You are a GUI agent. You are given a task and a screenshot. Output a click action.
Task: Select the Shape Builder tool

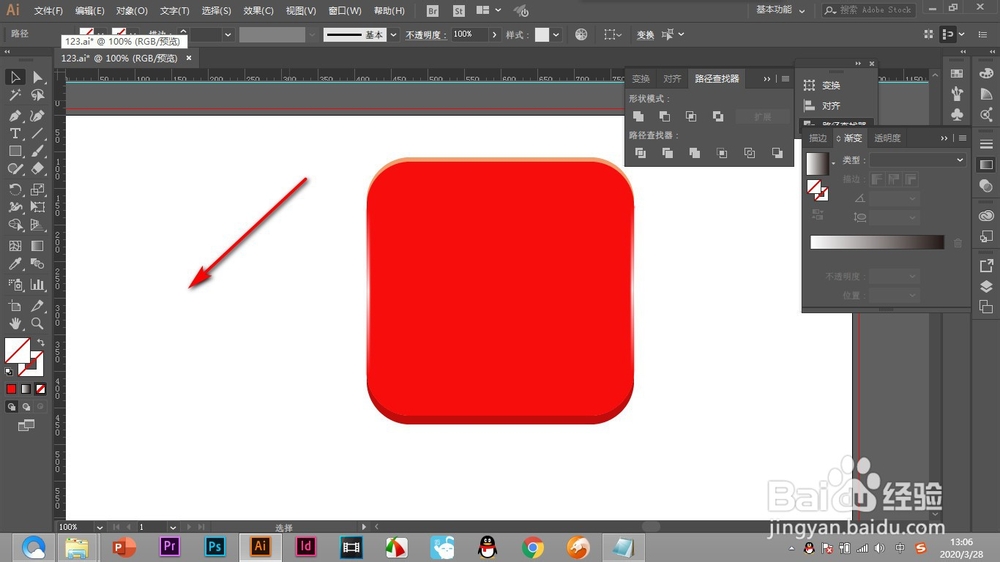coord(15,225)
